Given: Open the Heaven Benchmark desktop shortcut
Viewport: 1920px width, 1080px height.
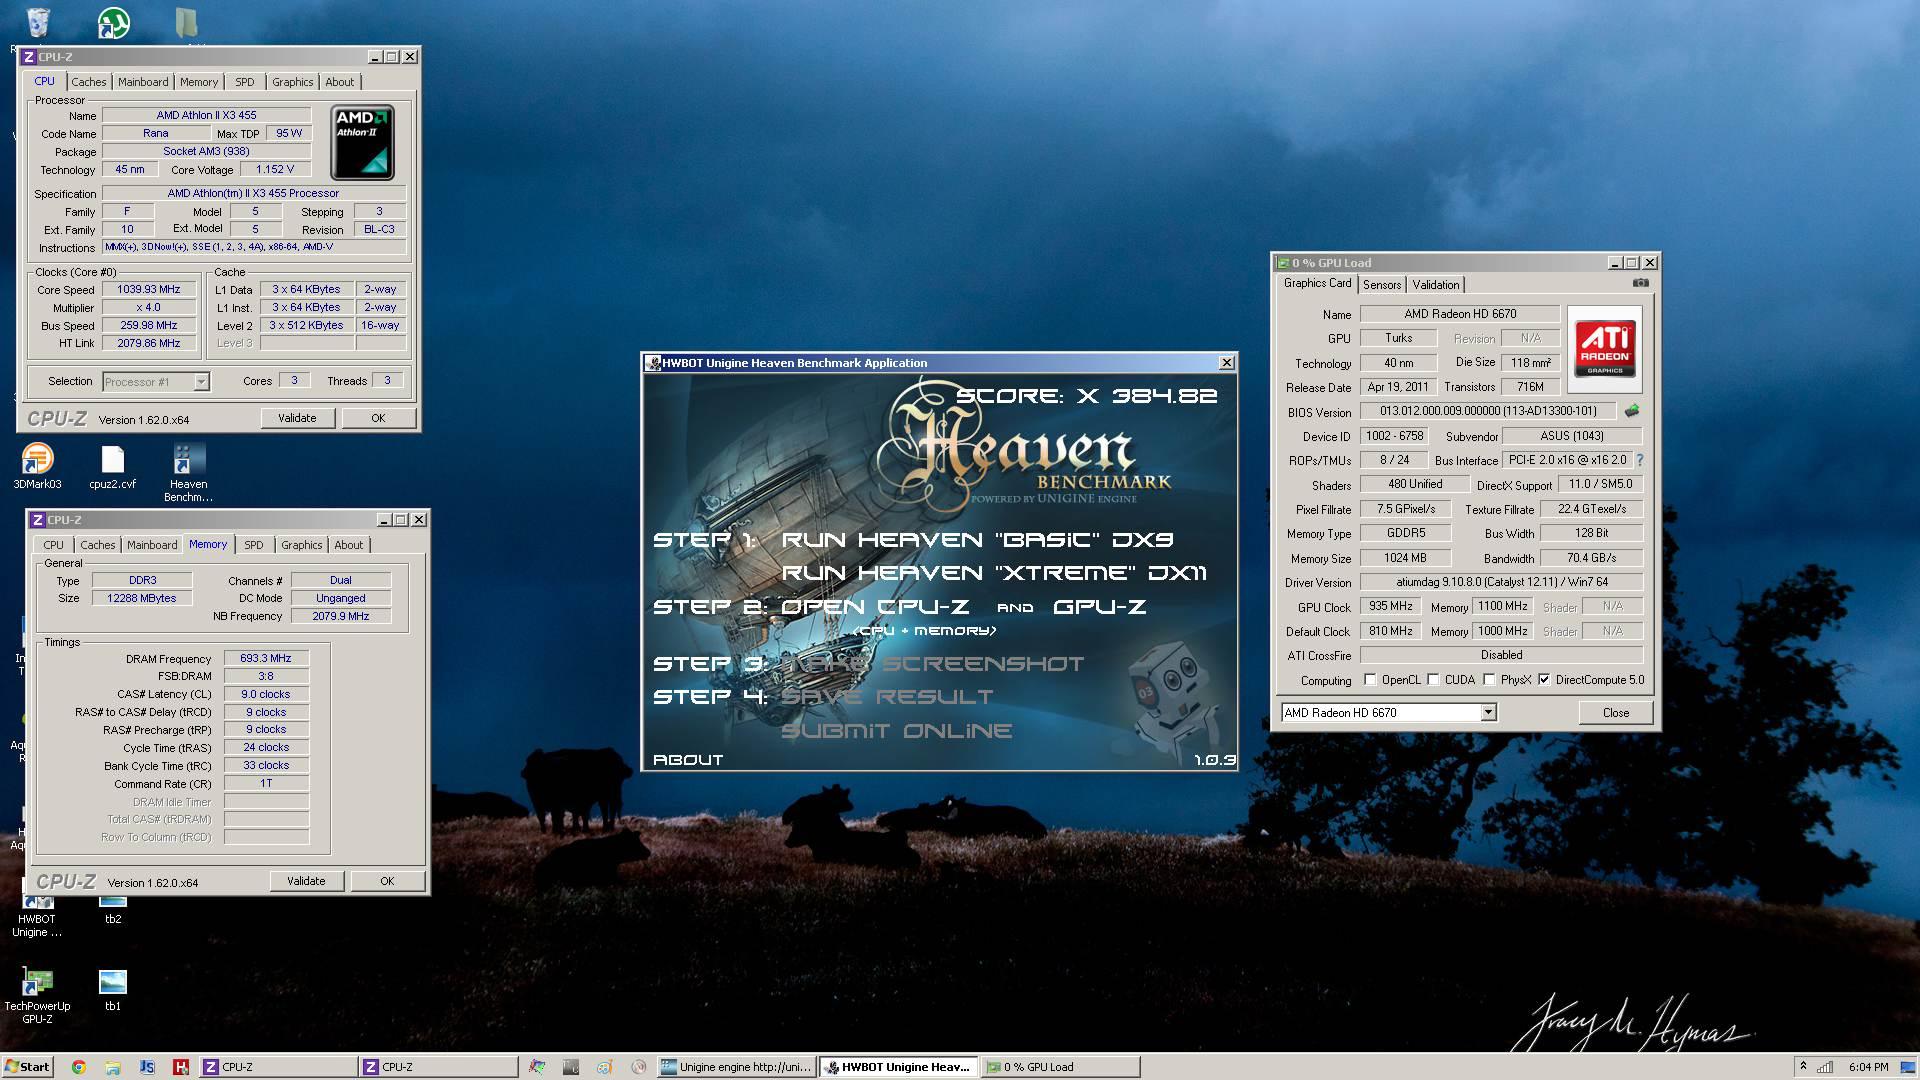Looking at the screenshot, I should 188,472.
